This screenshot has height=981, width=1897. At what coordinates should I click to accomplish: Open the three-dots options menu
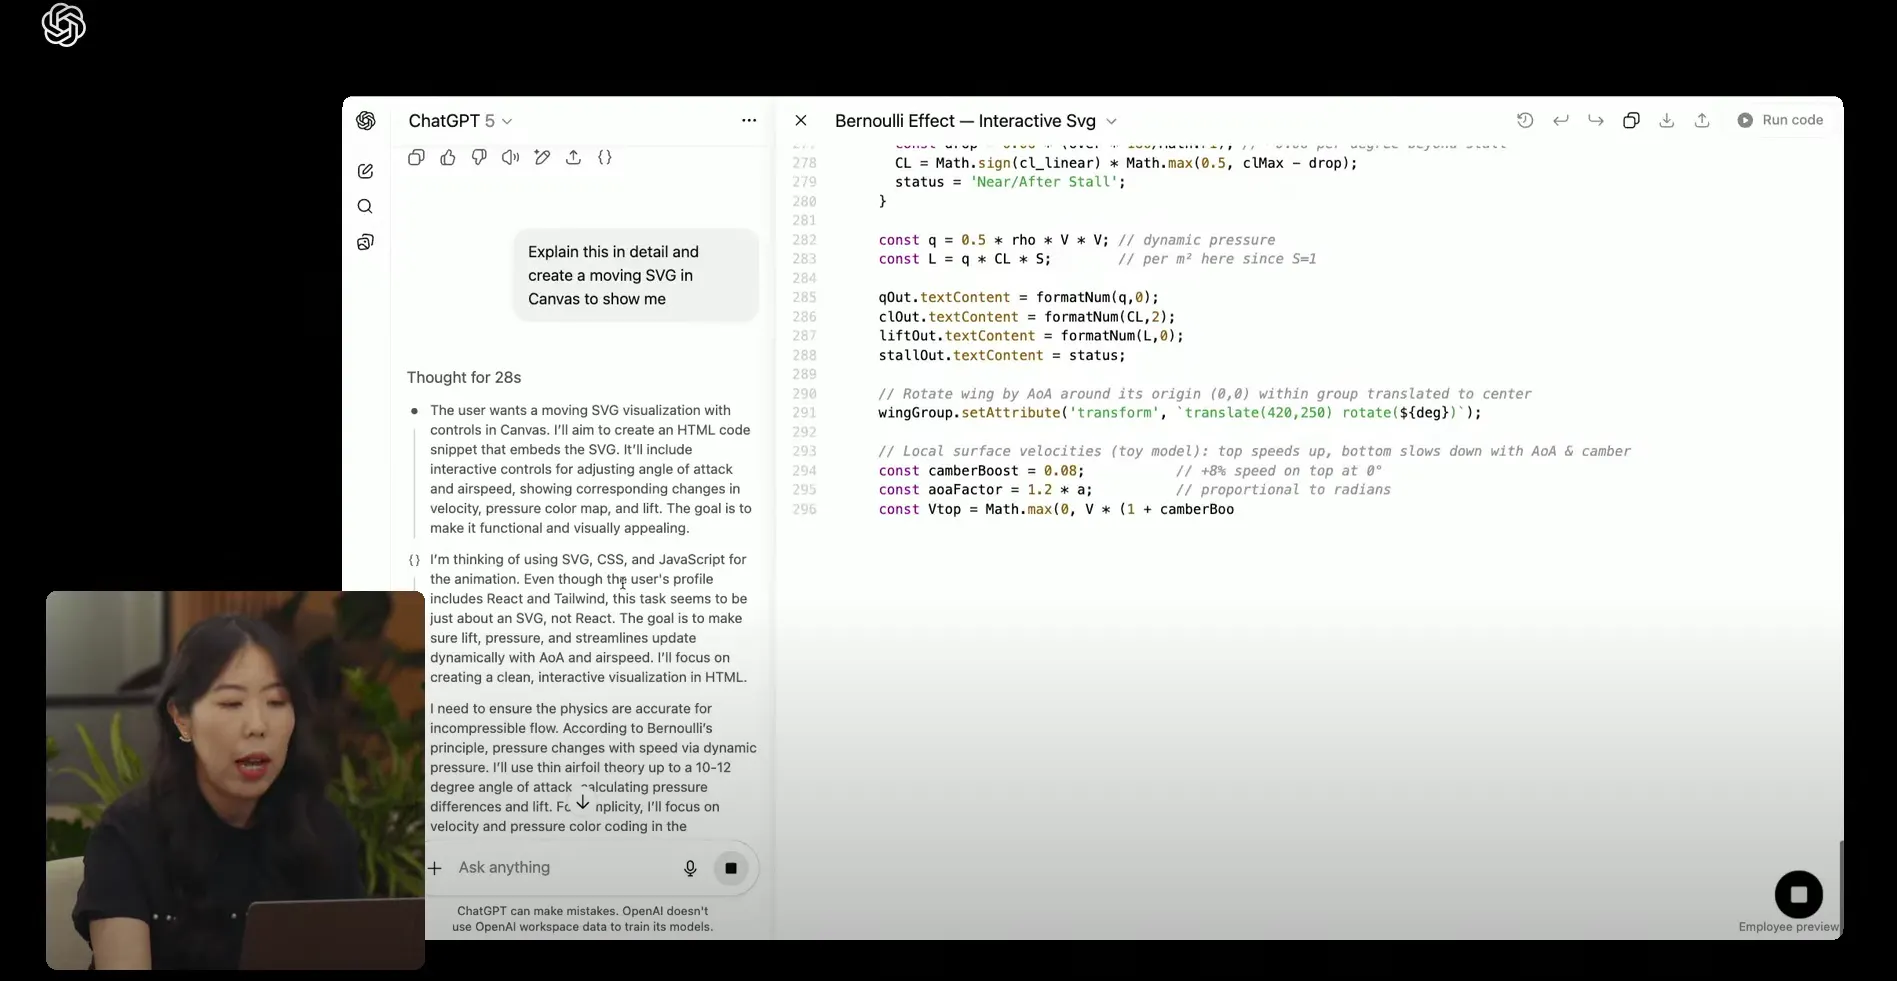pyautogui.click(x=749, y=120)
